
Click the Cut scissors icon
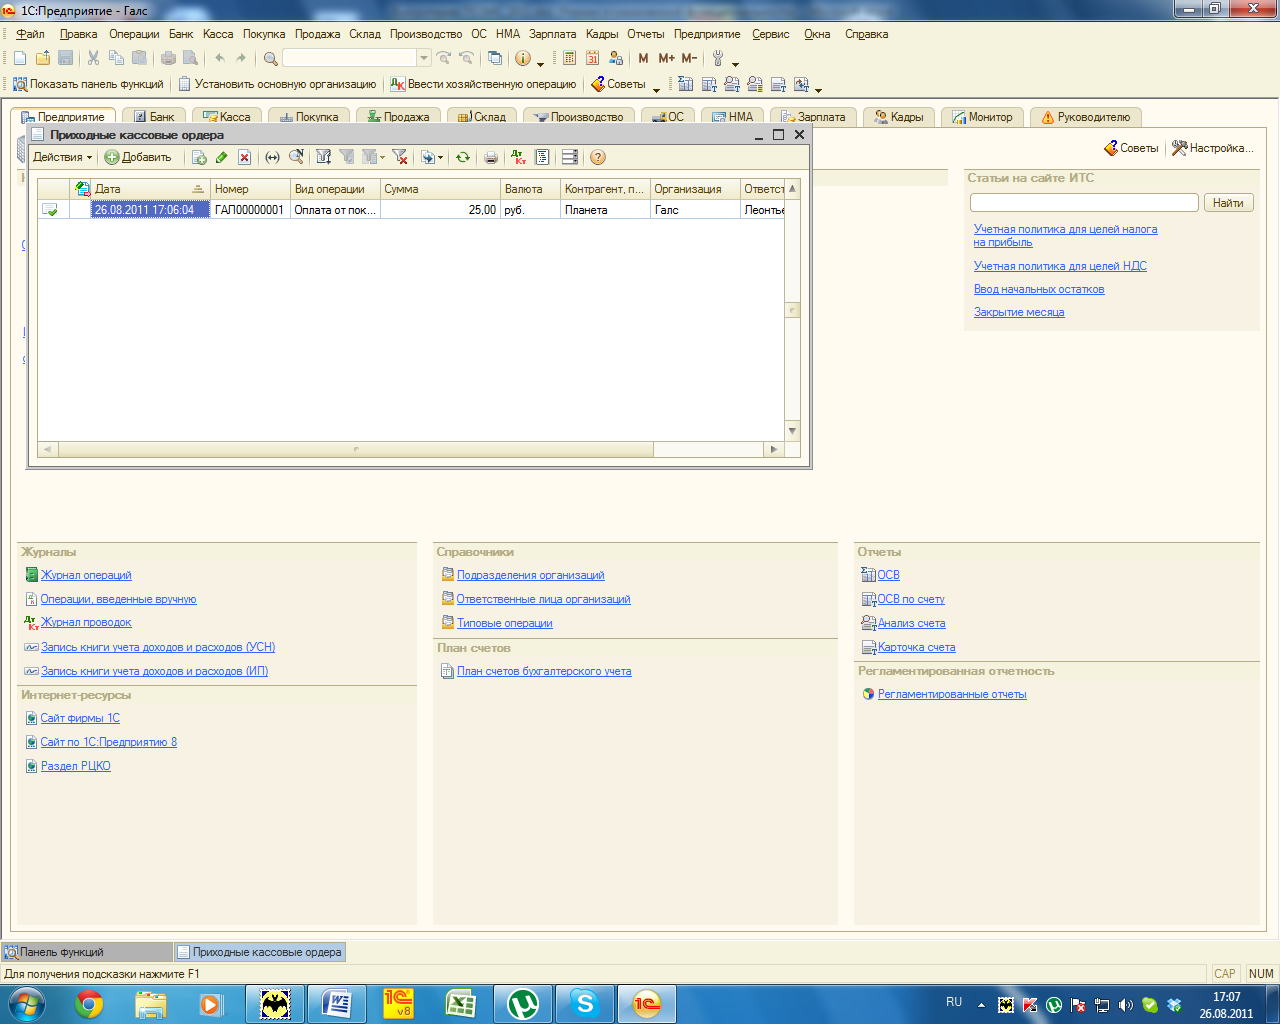tap(93, 58)
